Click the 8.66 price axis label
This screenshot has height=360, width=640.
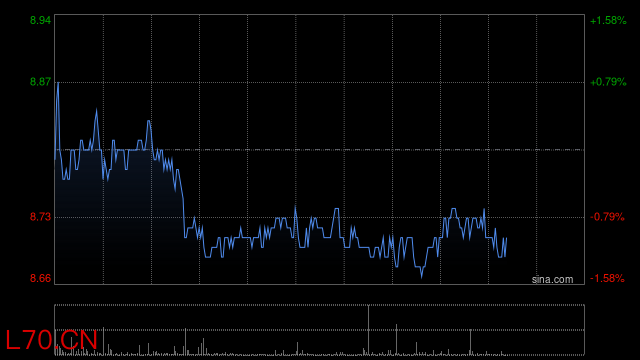click(40, 278)
